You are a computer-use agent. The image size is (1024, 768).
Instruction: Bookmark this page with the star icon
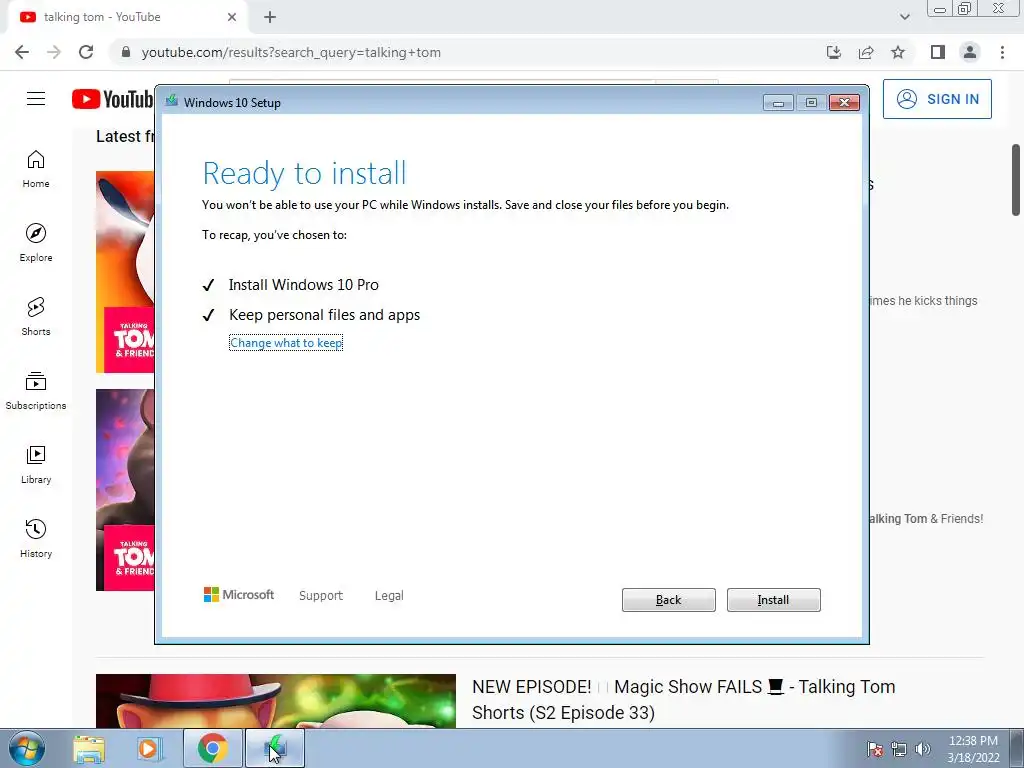[x=898, y=52]
